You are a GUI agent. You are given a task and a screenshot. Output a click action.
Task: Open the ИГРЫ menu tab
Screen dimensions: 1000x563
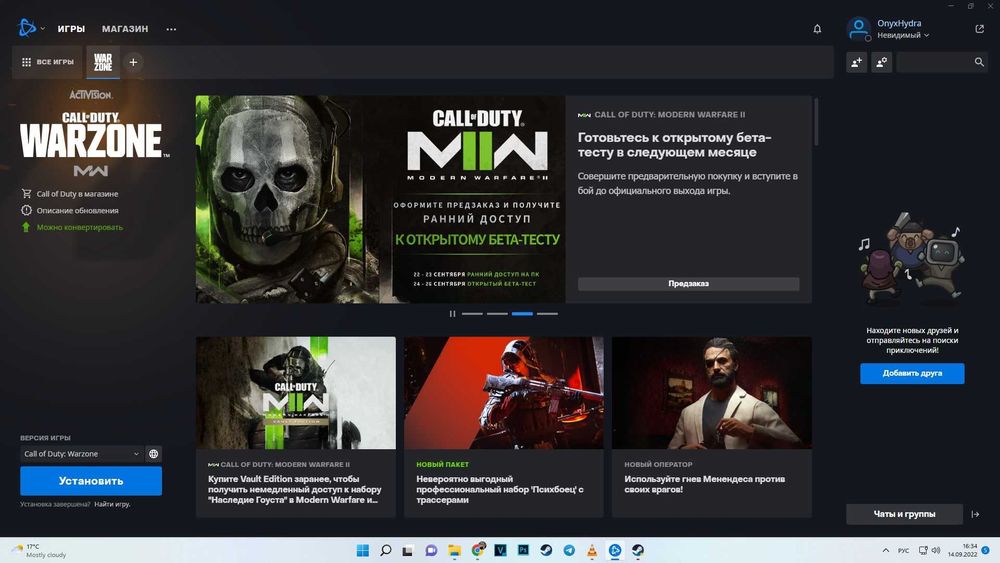coord(71,29)
